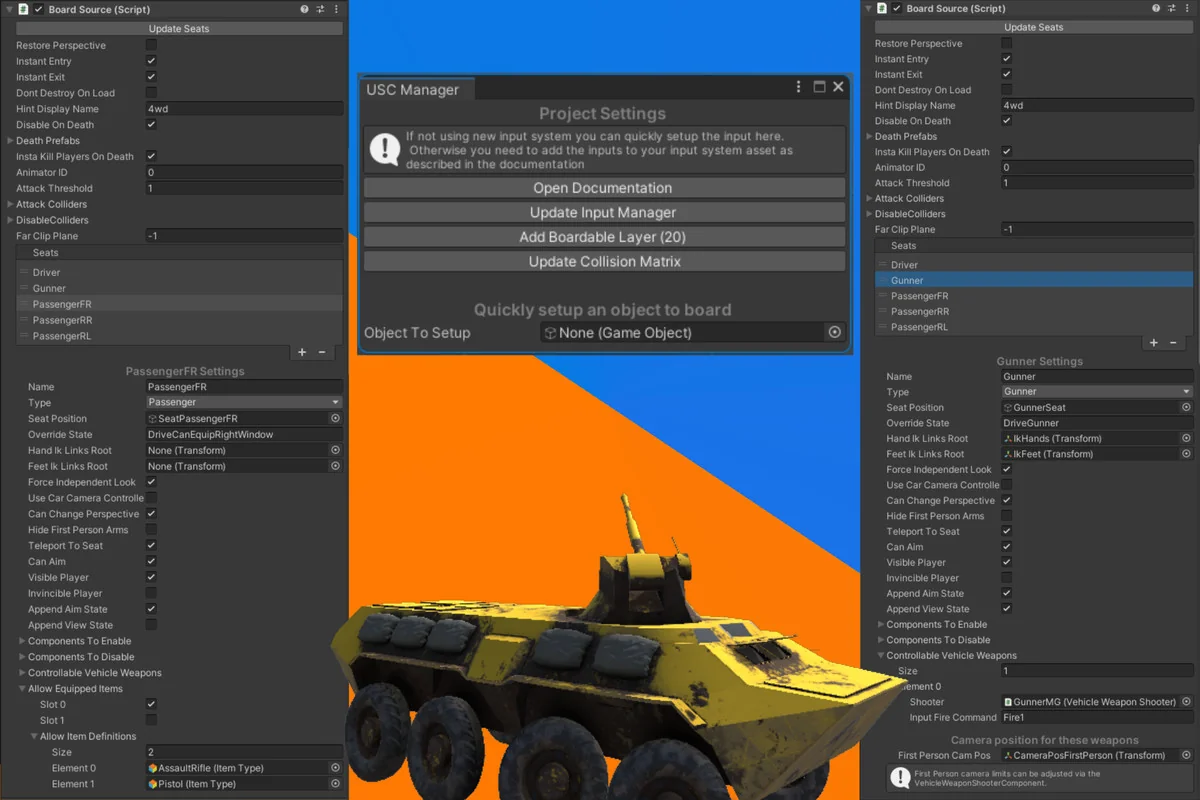
Task: Select the USC Manager tab
Action: tap(413, 89)
